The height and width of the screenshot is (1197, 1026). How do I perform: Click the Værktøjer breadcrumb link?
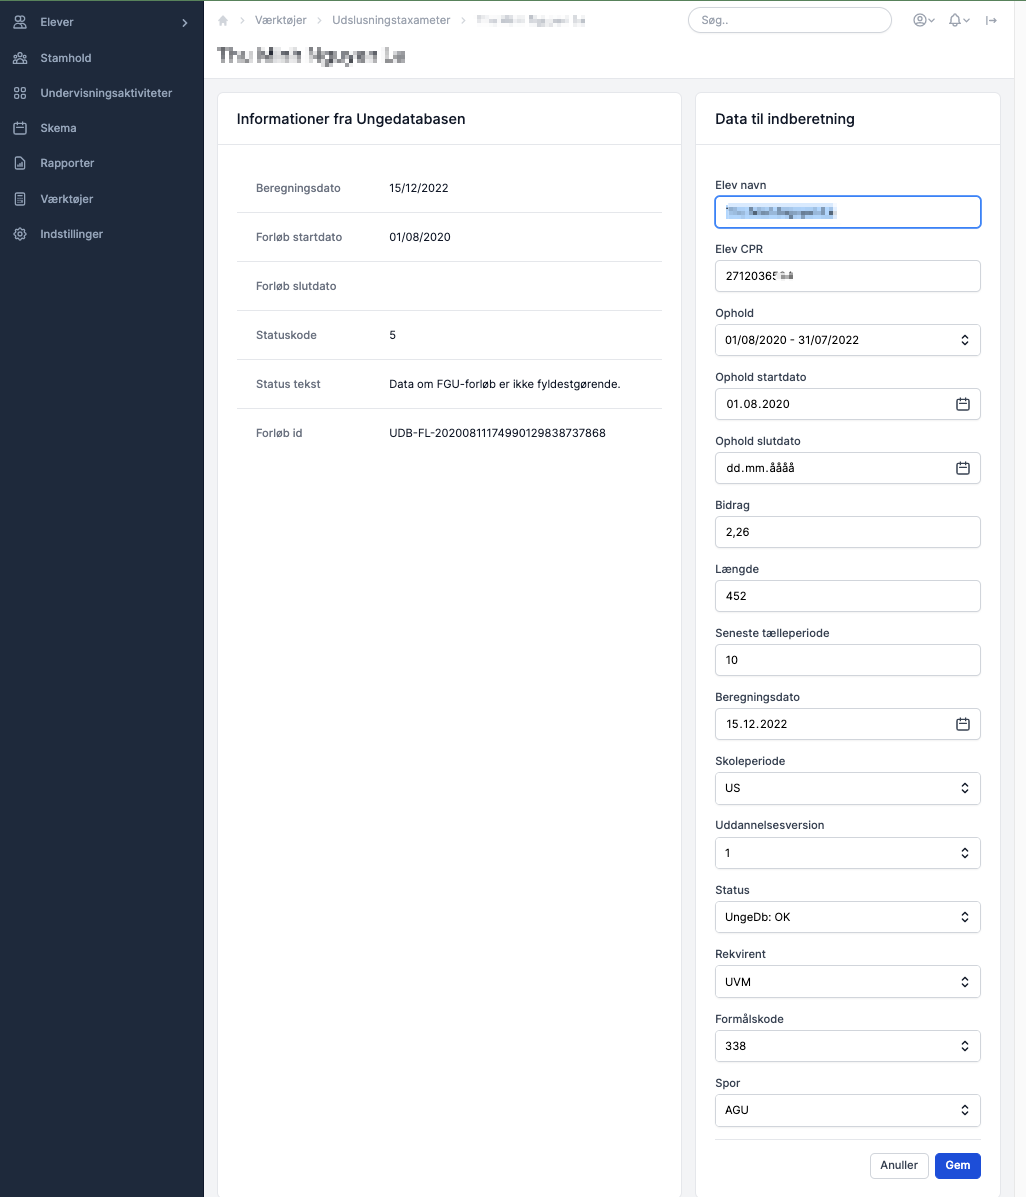280,21
